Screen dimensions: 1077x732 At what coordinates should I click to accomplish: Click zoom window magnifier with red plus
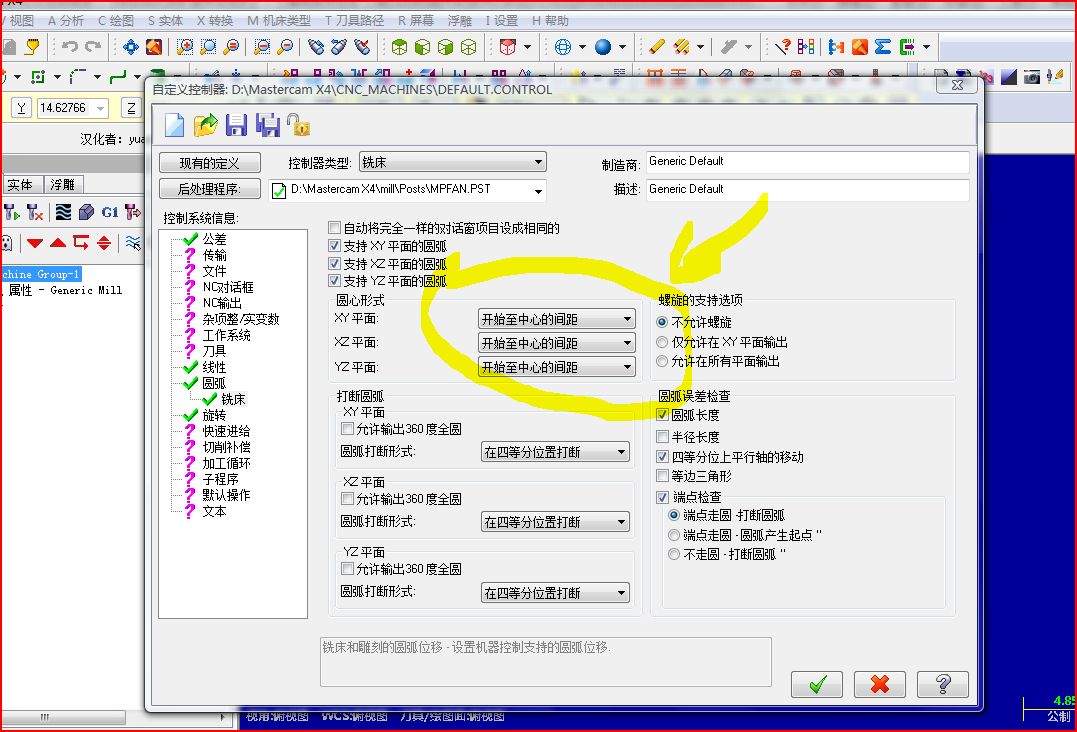click(x=185, y=47)
